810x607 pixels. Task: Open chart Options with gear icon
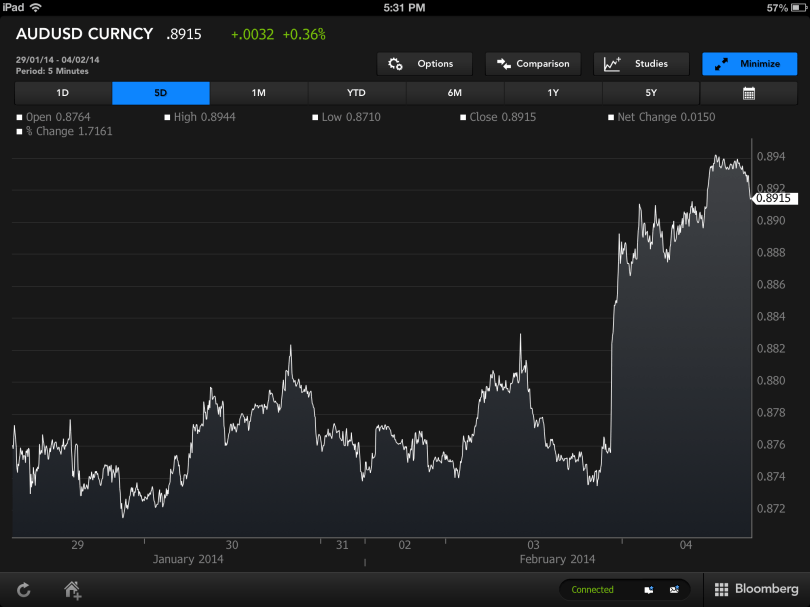point(422,64)
